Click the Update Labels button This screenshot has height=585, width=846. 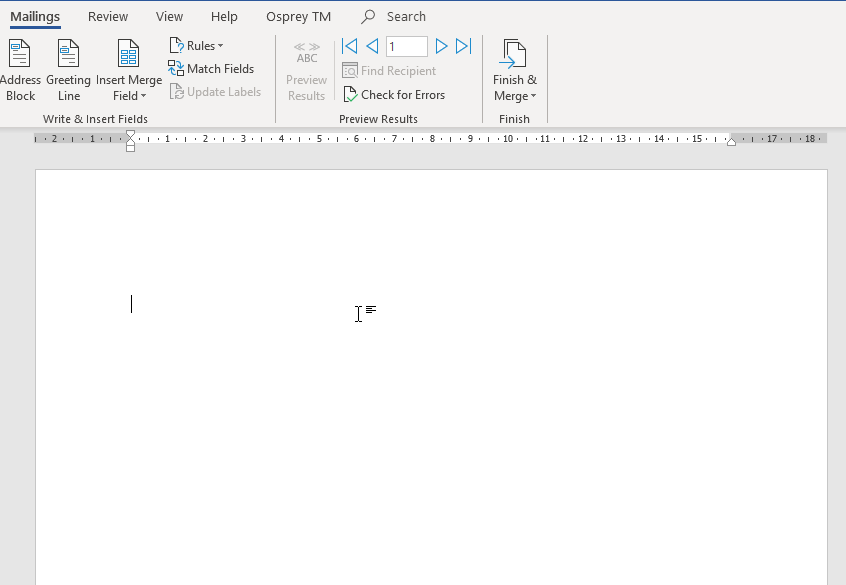coord(215,92)
